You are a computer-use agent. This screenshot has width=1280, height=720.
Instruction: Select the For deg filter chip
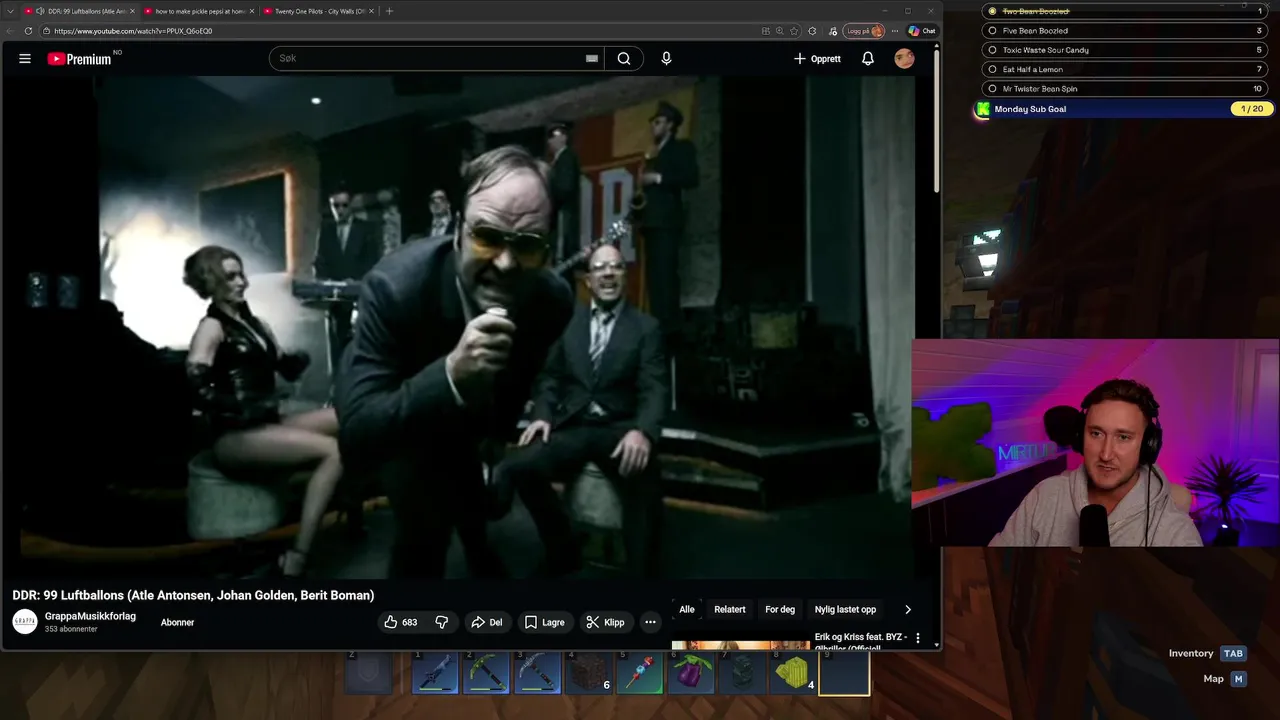[780, 609]
